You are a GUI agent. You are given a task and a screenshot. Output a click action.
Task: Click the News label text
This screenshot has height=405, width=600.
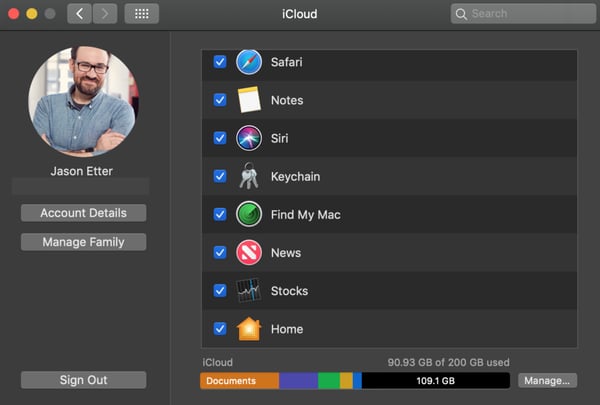click(x=286, y=253)
